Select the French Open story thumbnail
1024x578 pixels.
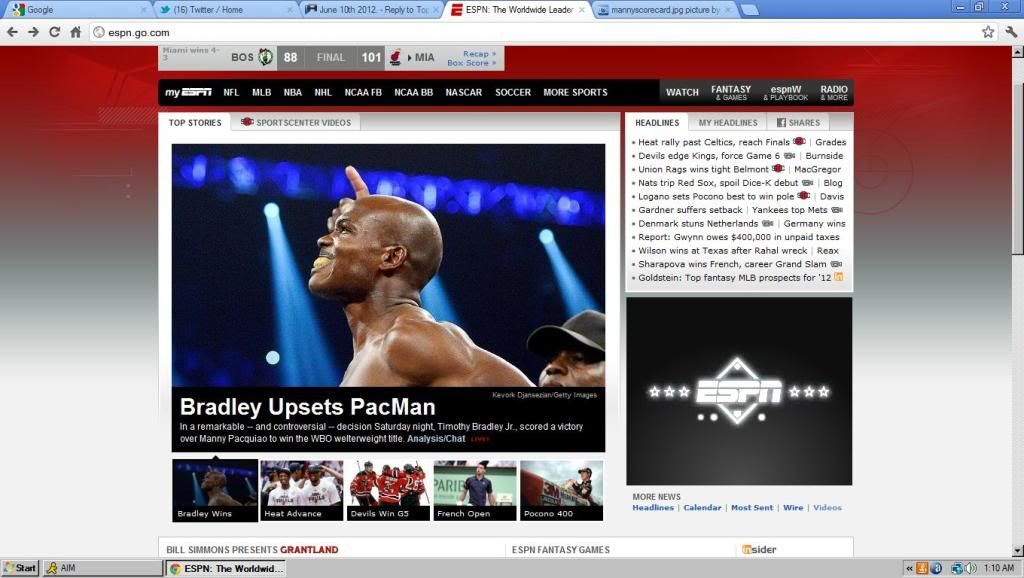click(475, 490)
